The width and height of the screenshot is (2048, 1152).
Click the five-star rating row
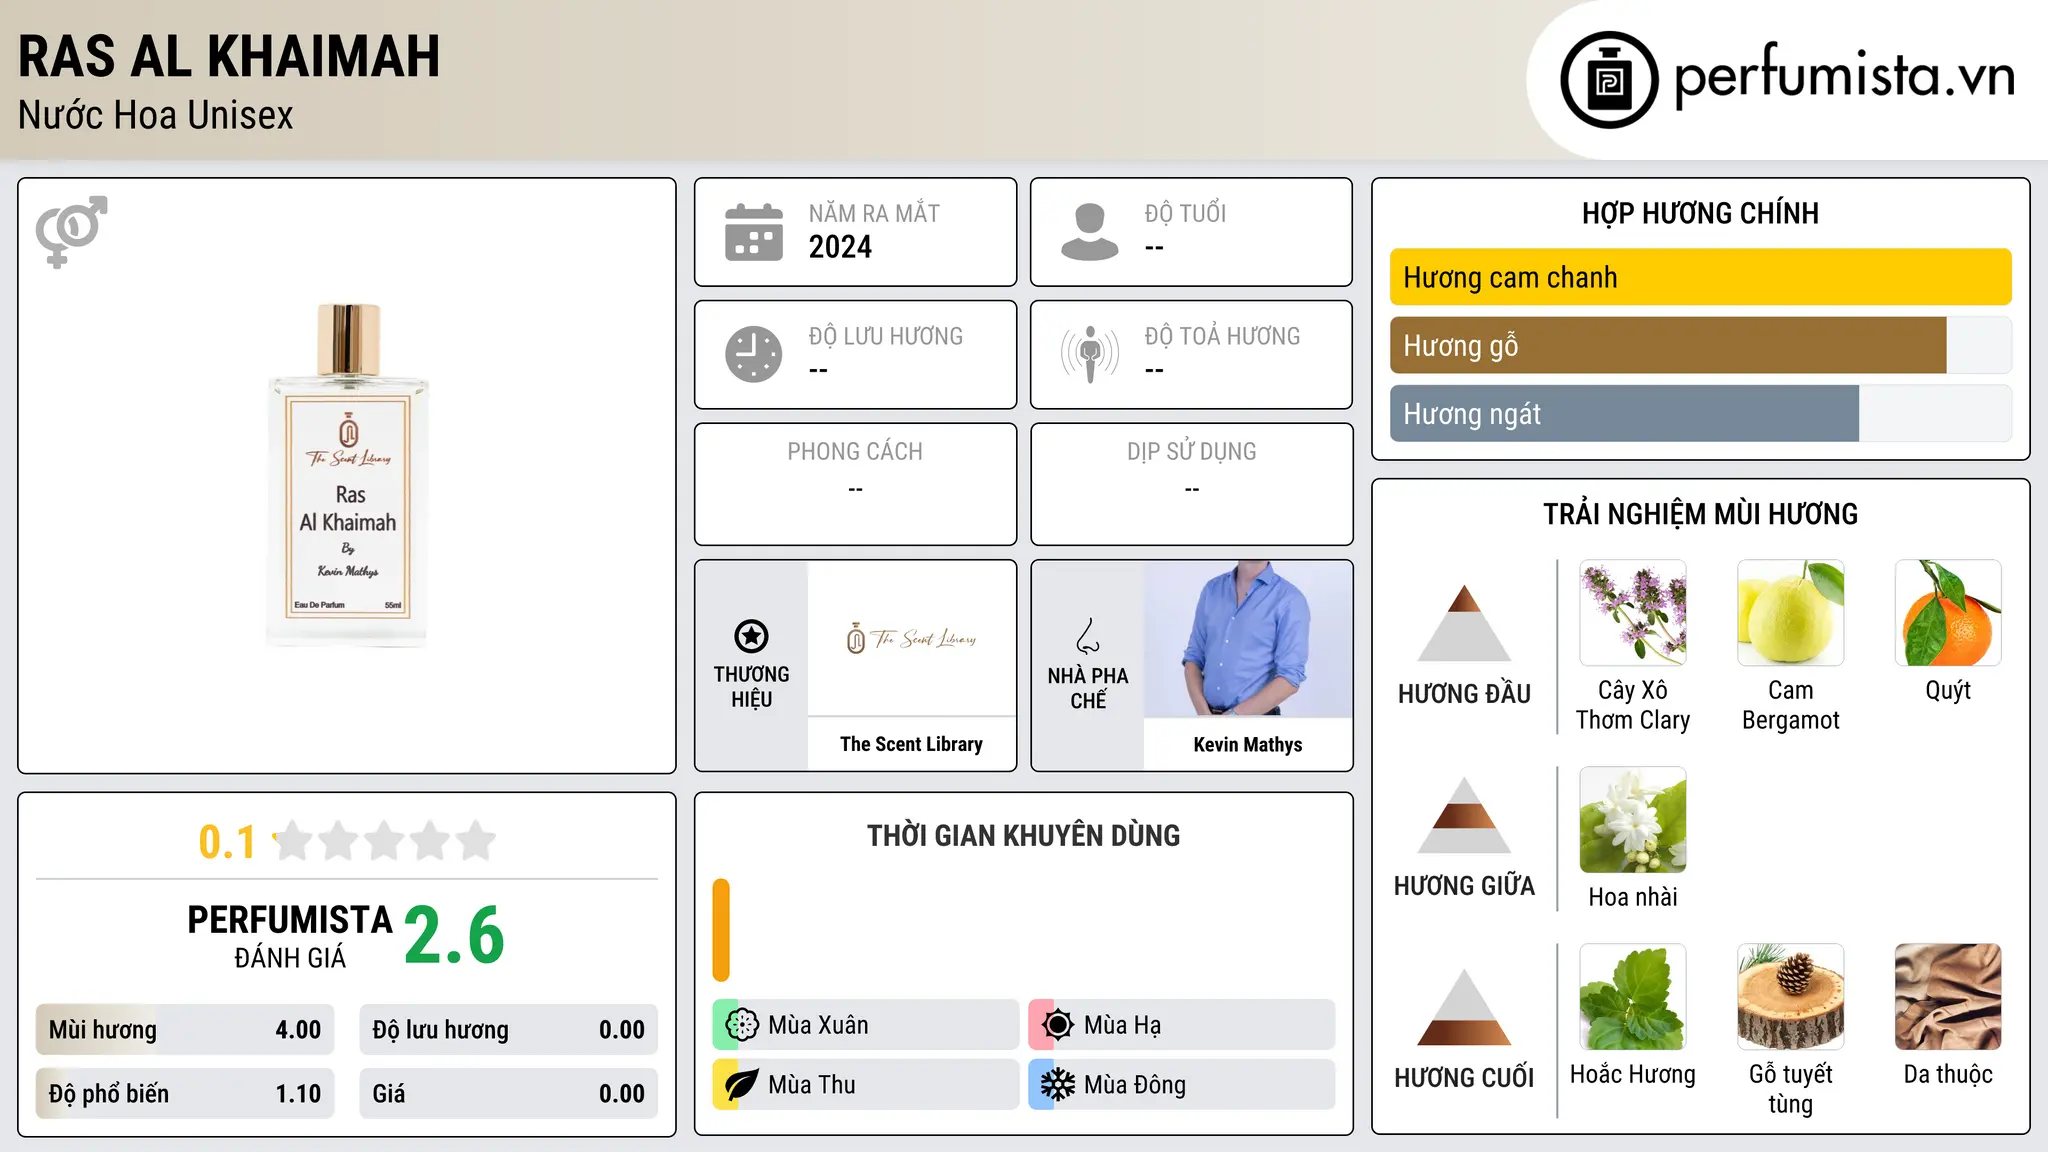coord(385,841)
